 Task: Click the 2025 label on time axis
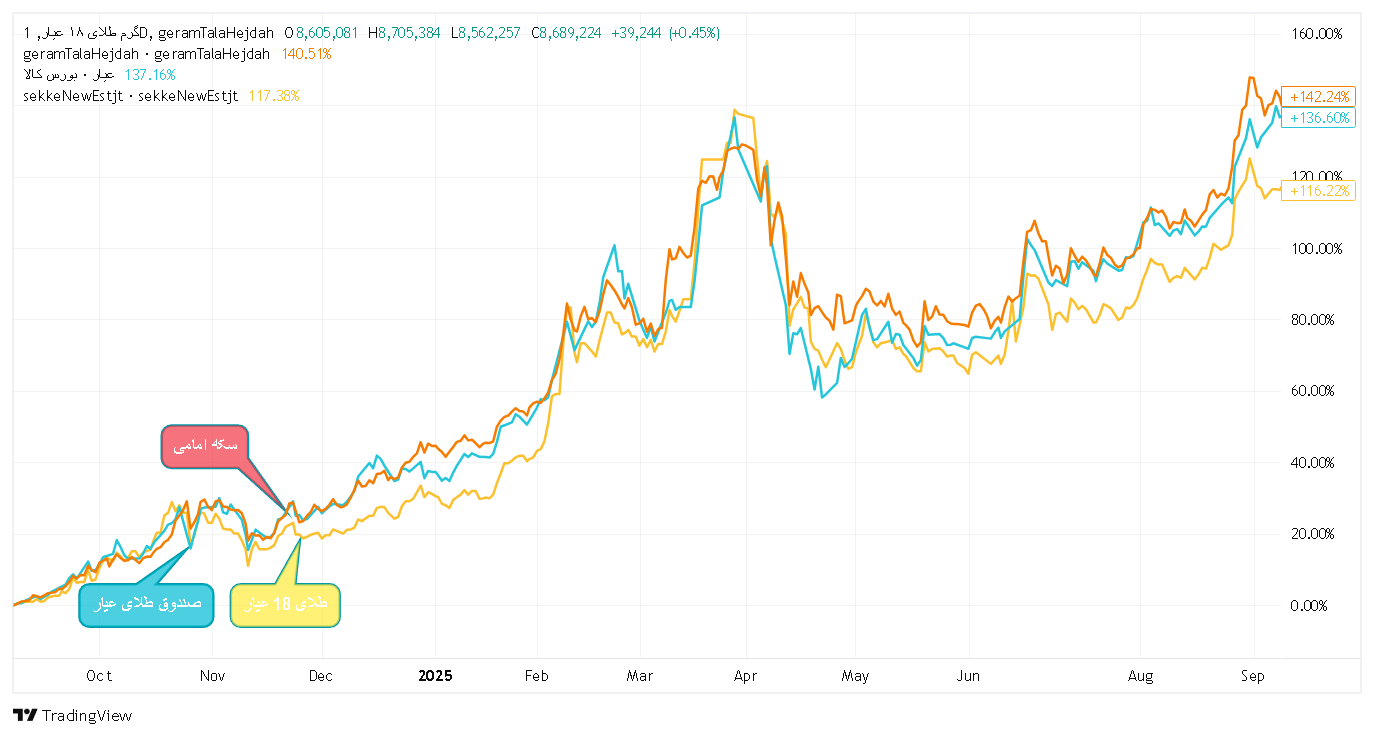click(x=435, y=676)
